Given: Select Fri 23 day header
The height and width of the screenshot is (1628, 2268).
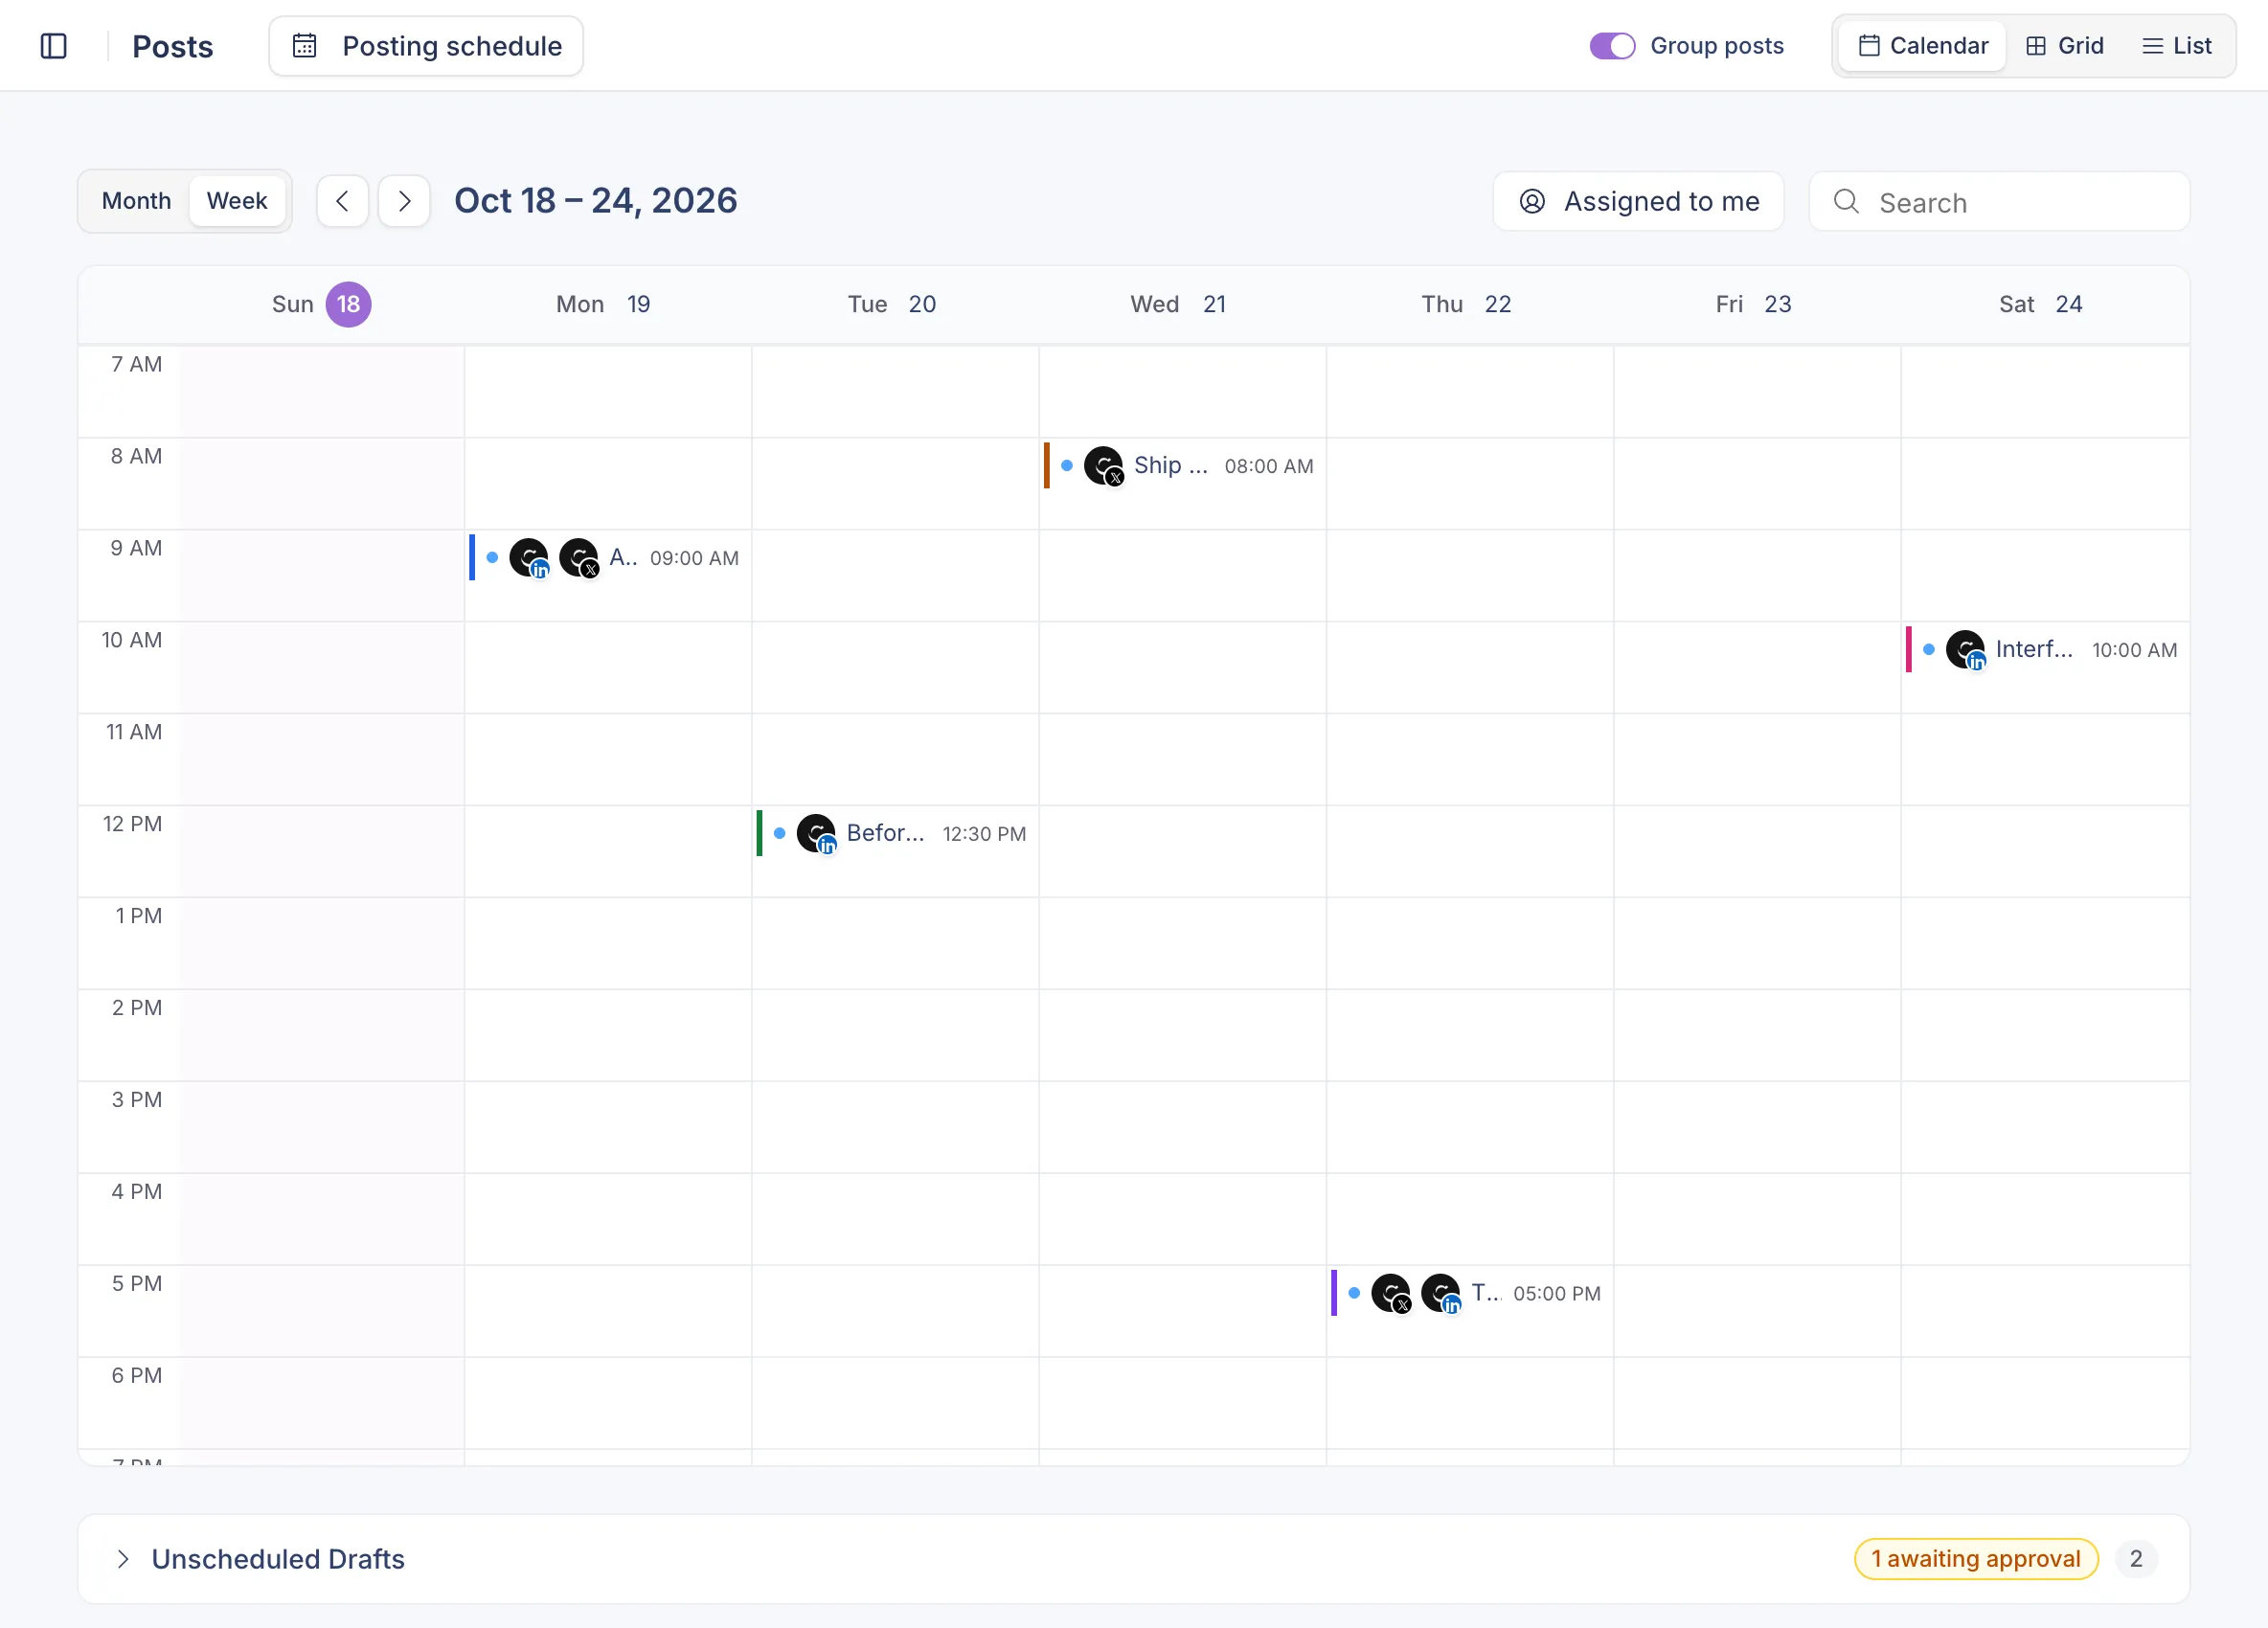Looking at the screenshot, I should pyautogui.click(x=1753, y=304).
